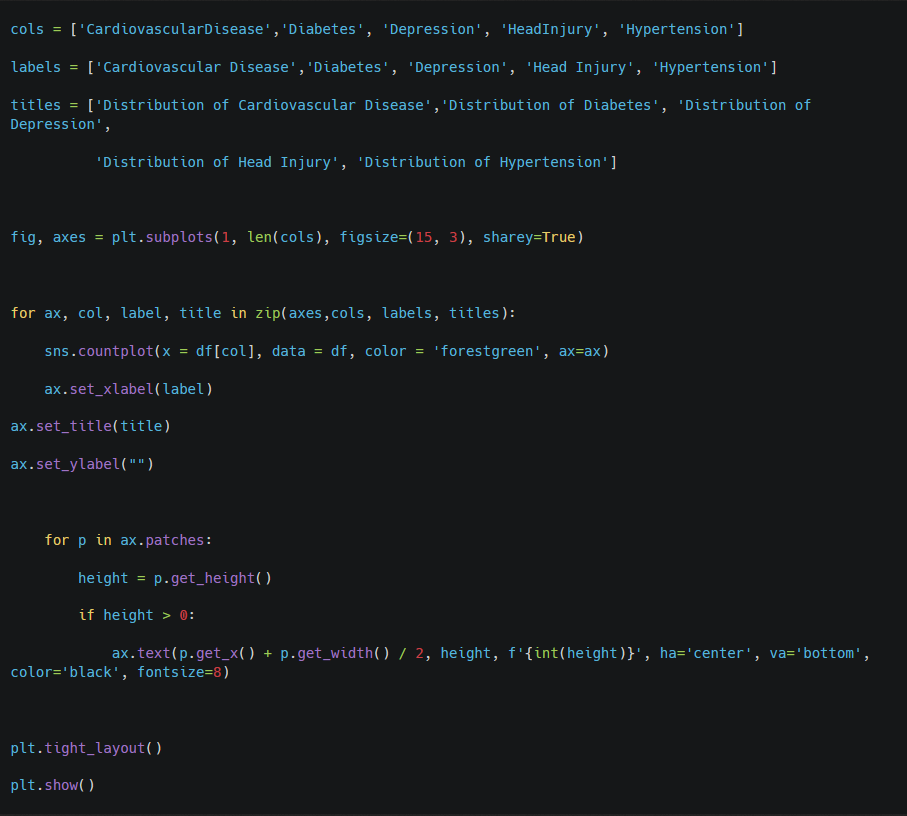Click the sns.countplot method call
This screenshot has width=907, height=816.
(99, 352)
